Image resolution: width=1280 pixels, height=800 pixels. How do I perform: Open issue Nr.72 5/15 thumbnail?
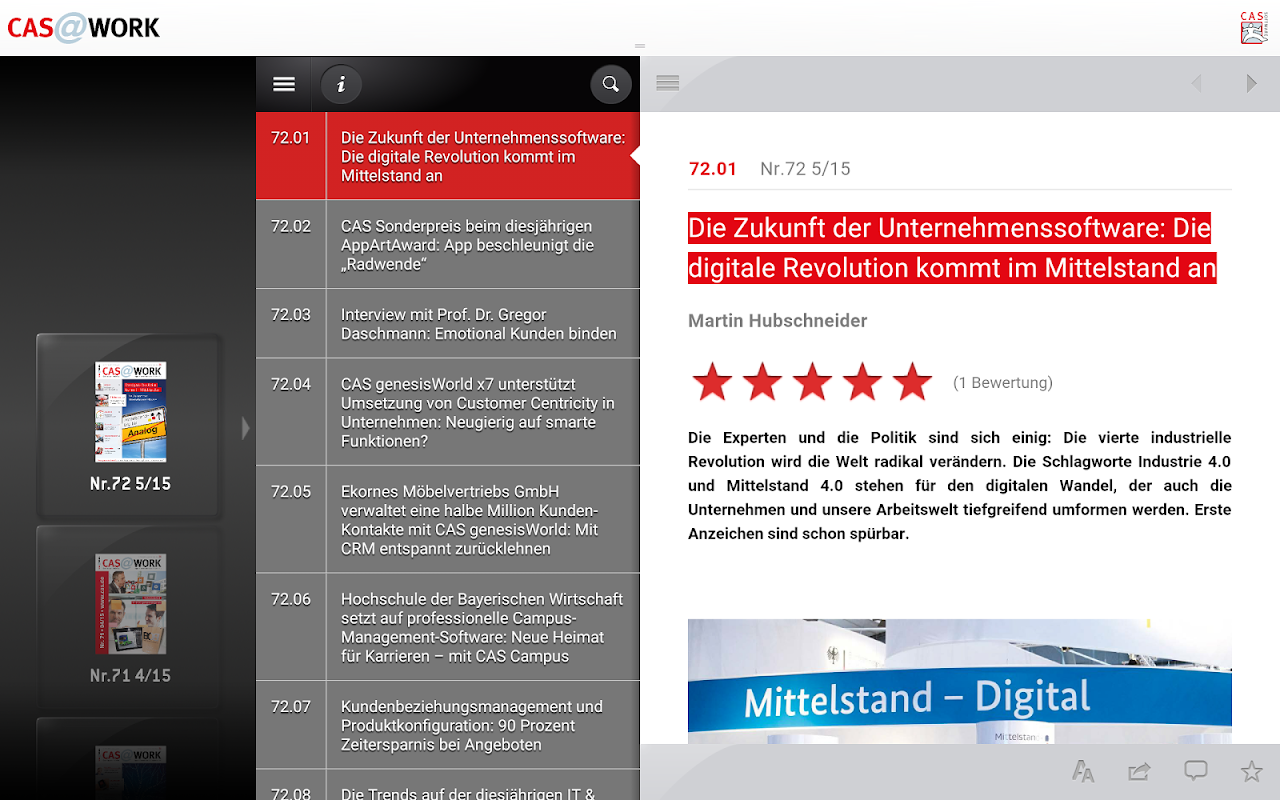130,426
